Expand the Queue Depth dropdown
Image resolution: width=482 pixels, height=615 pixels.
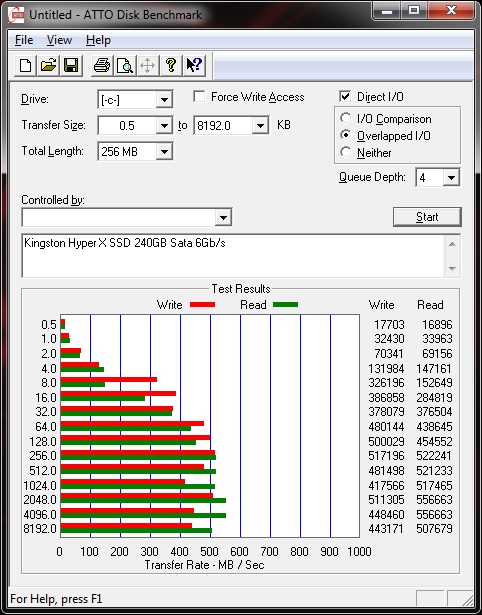pyautogui.click(x=451, y=178)
